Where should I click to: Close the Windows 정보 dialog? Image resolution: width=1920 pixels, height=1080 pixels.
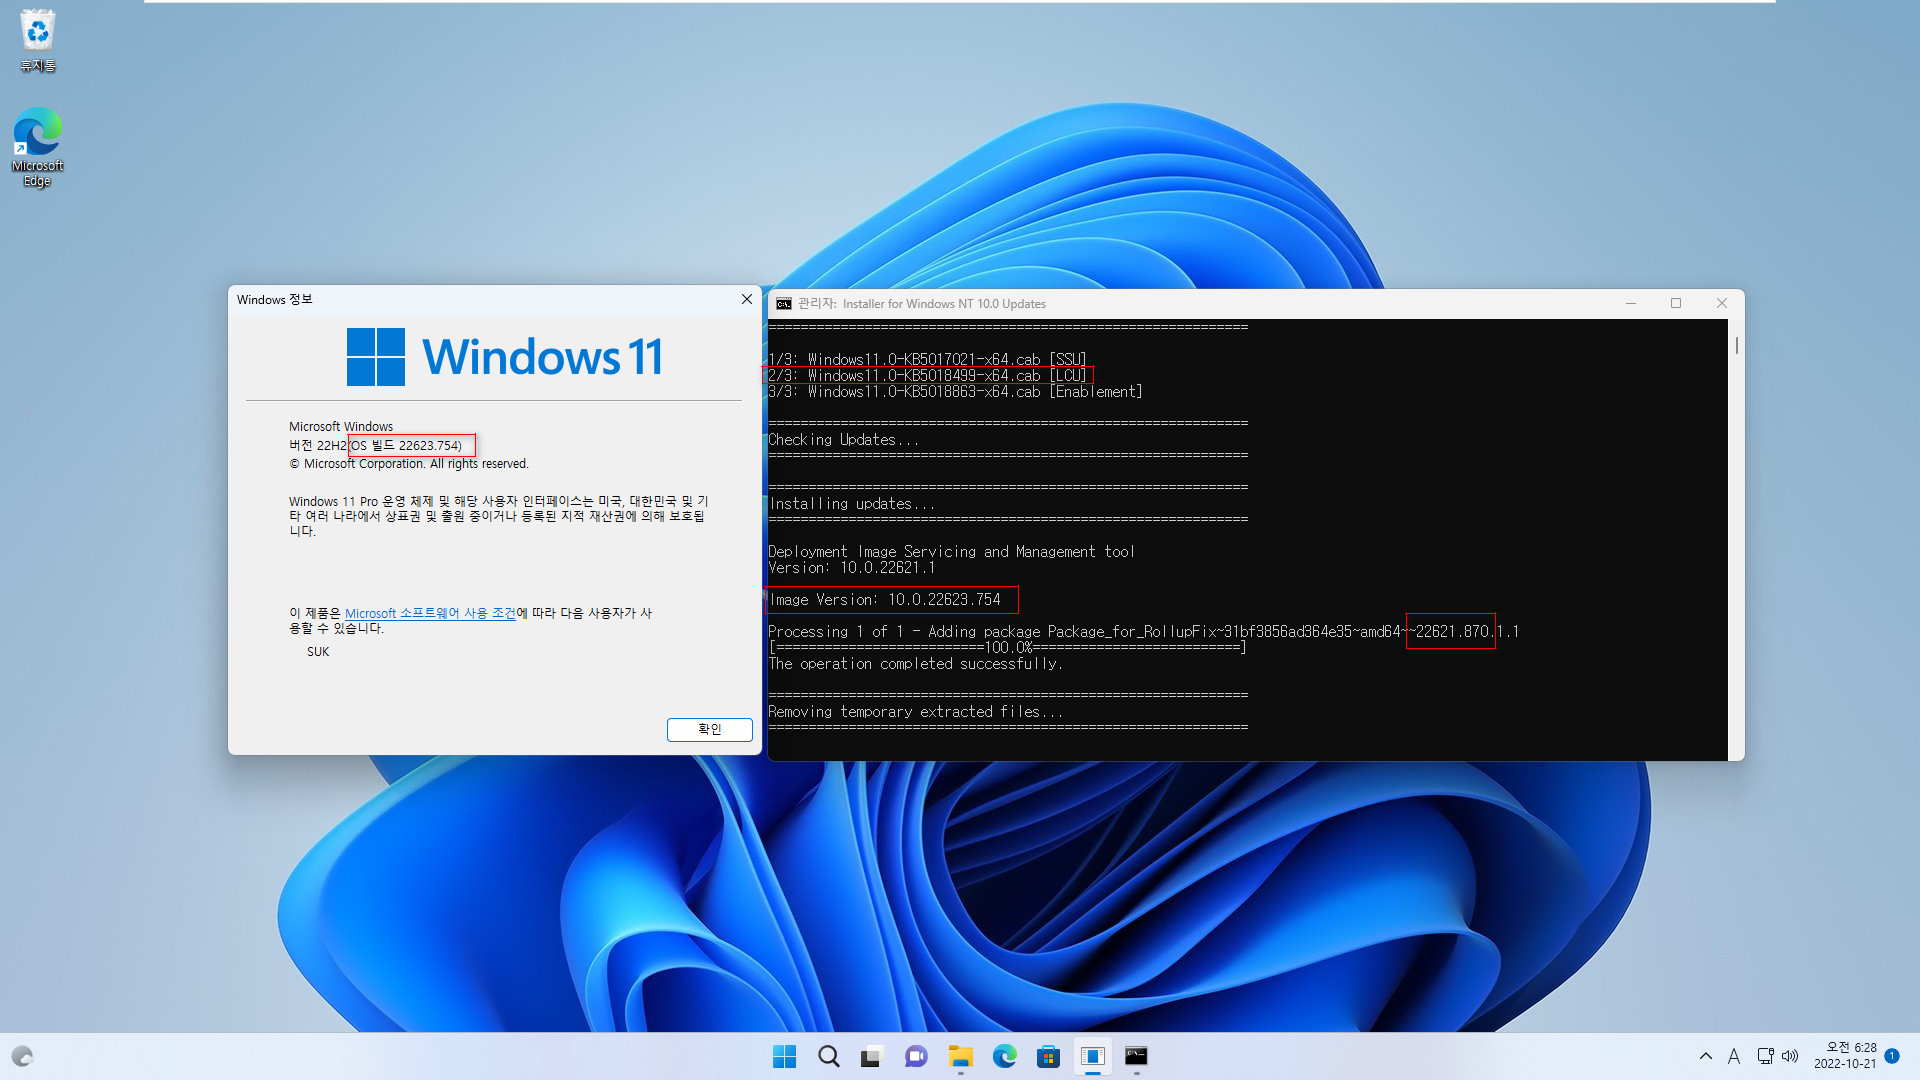[746, 299]
